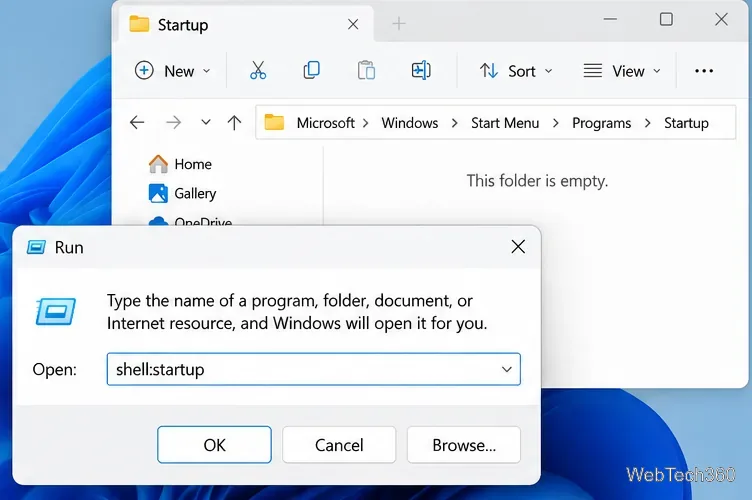Close the Startup tab

tap(353, 24)
